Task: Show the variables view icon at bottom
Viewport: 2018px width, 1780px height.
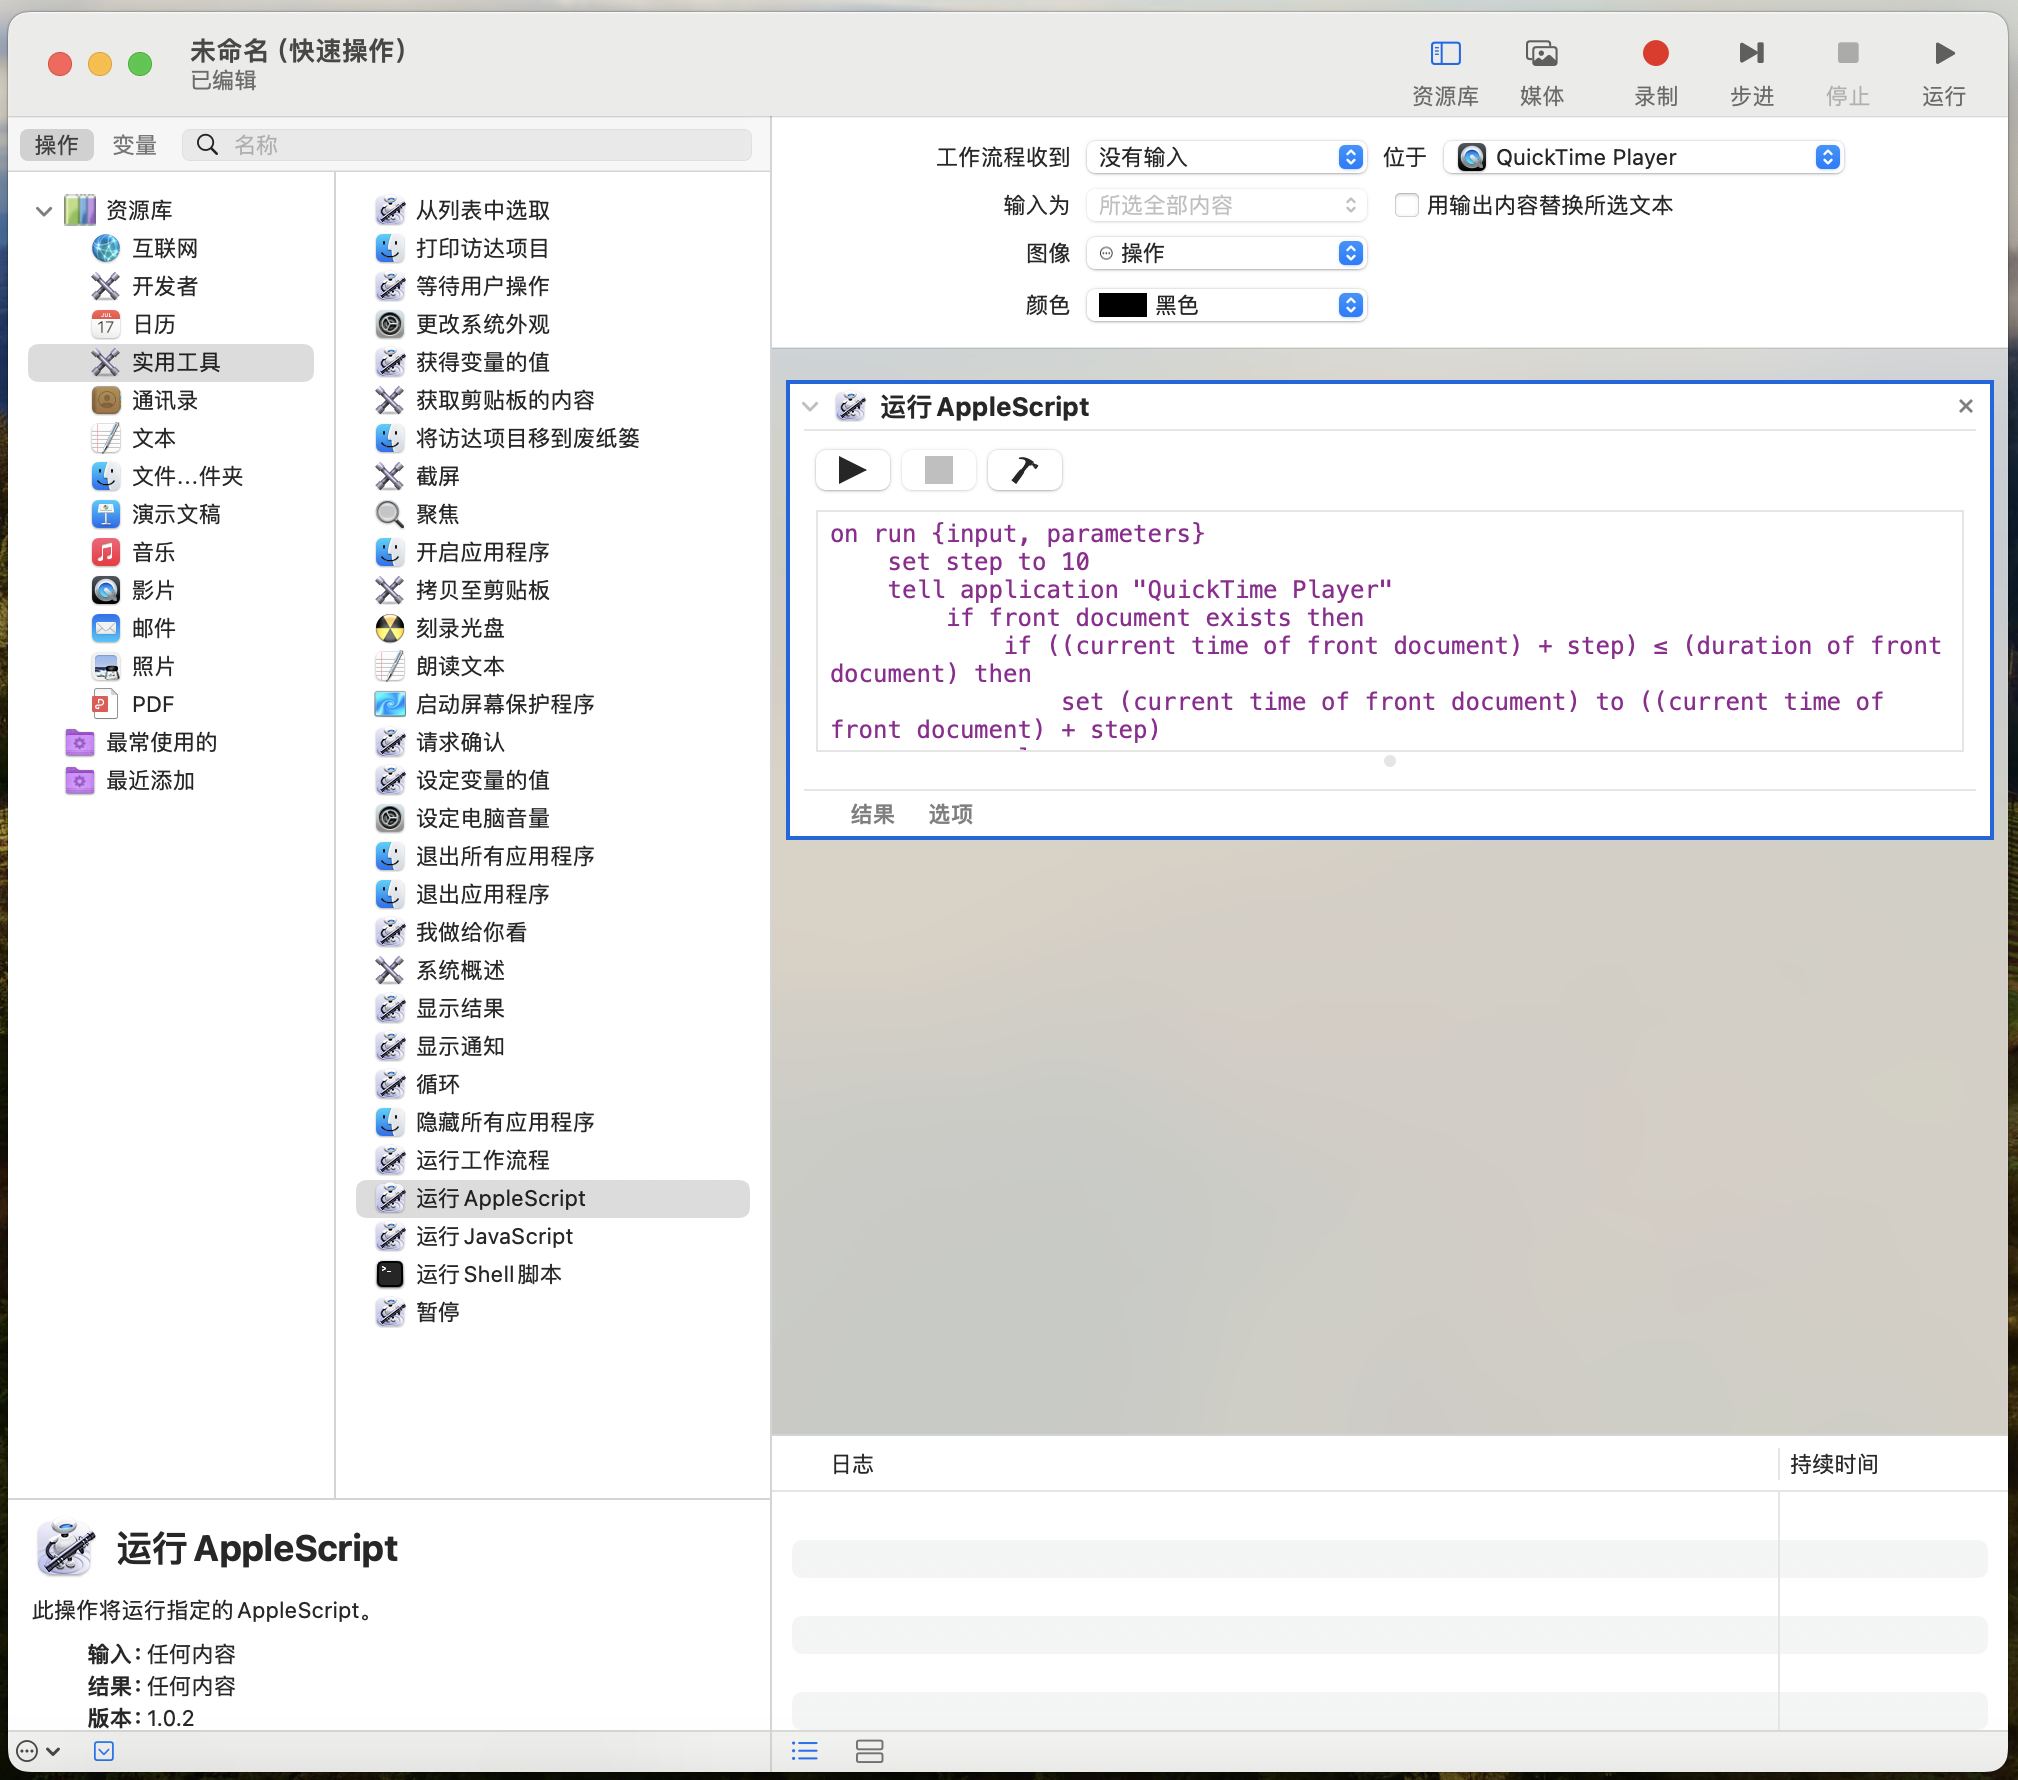Action: (869, 1751)
